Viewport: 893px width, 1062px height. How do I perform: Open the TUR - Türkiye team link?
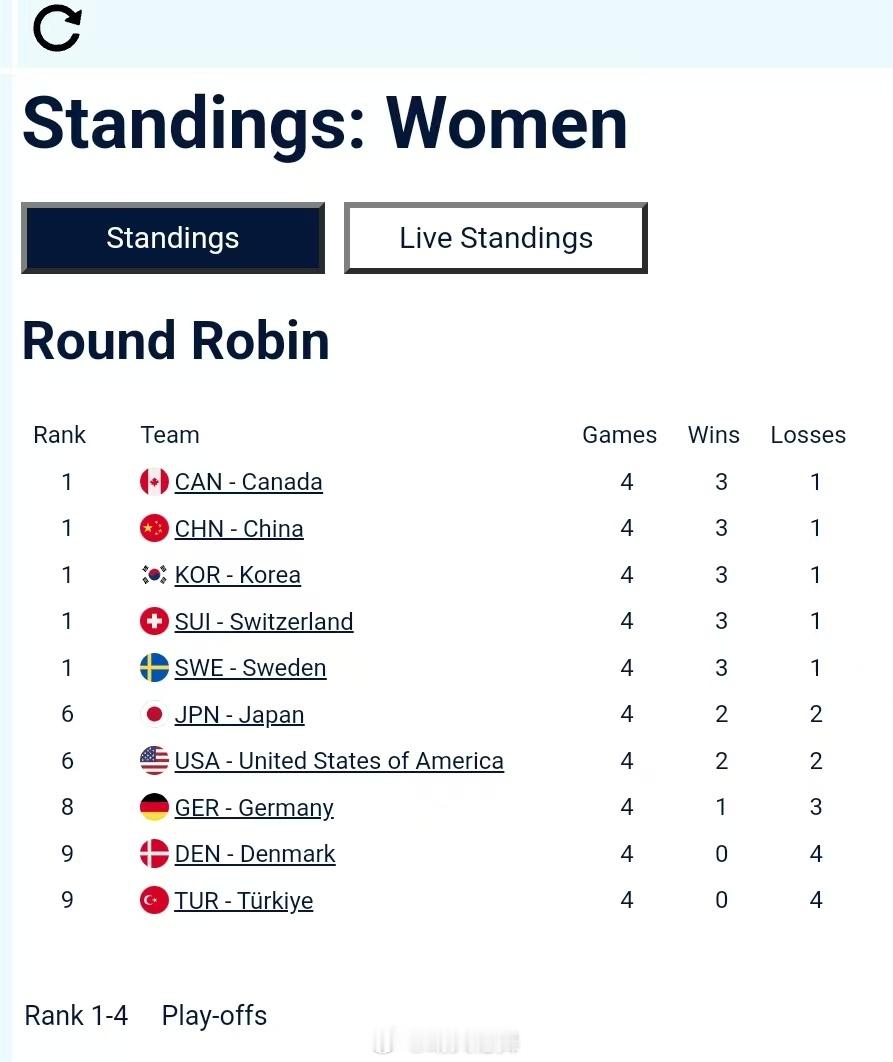click(x=244, y=900)
